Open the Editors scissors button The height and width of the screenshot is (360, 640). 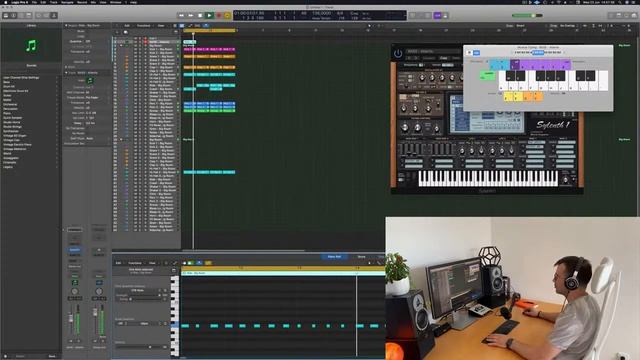(54, 16)
